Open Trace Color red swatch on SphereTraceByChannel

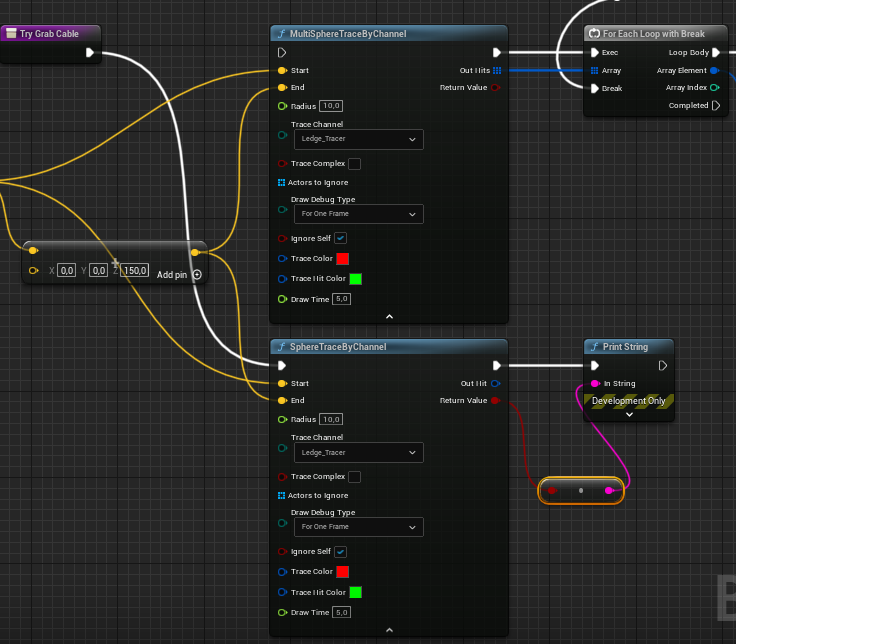(x=343, y=572)
